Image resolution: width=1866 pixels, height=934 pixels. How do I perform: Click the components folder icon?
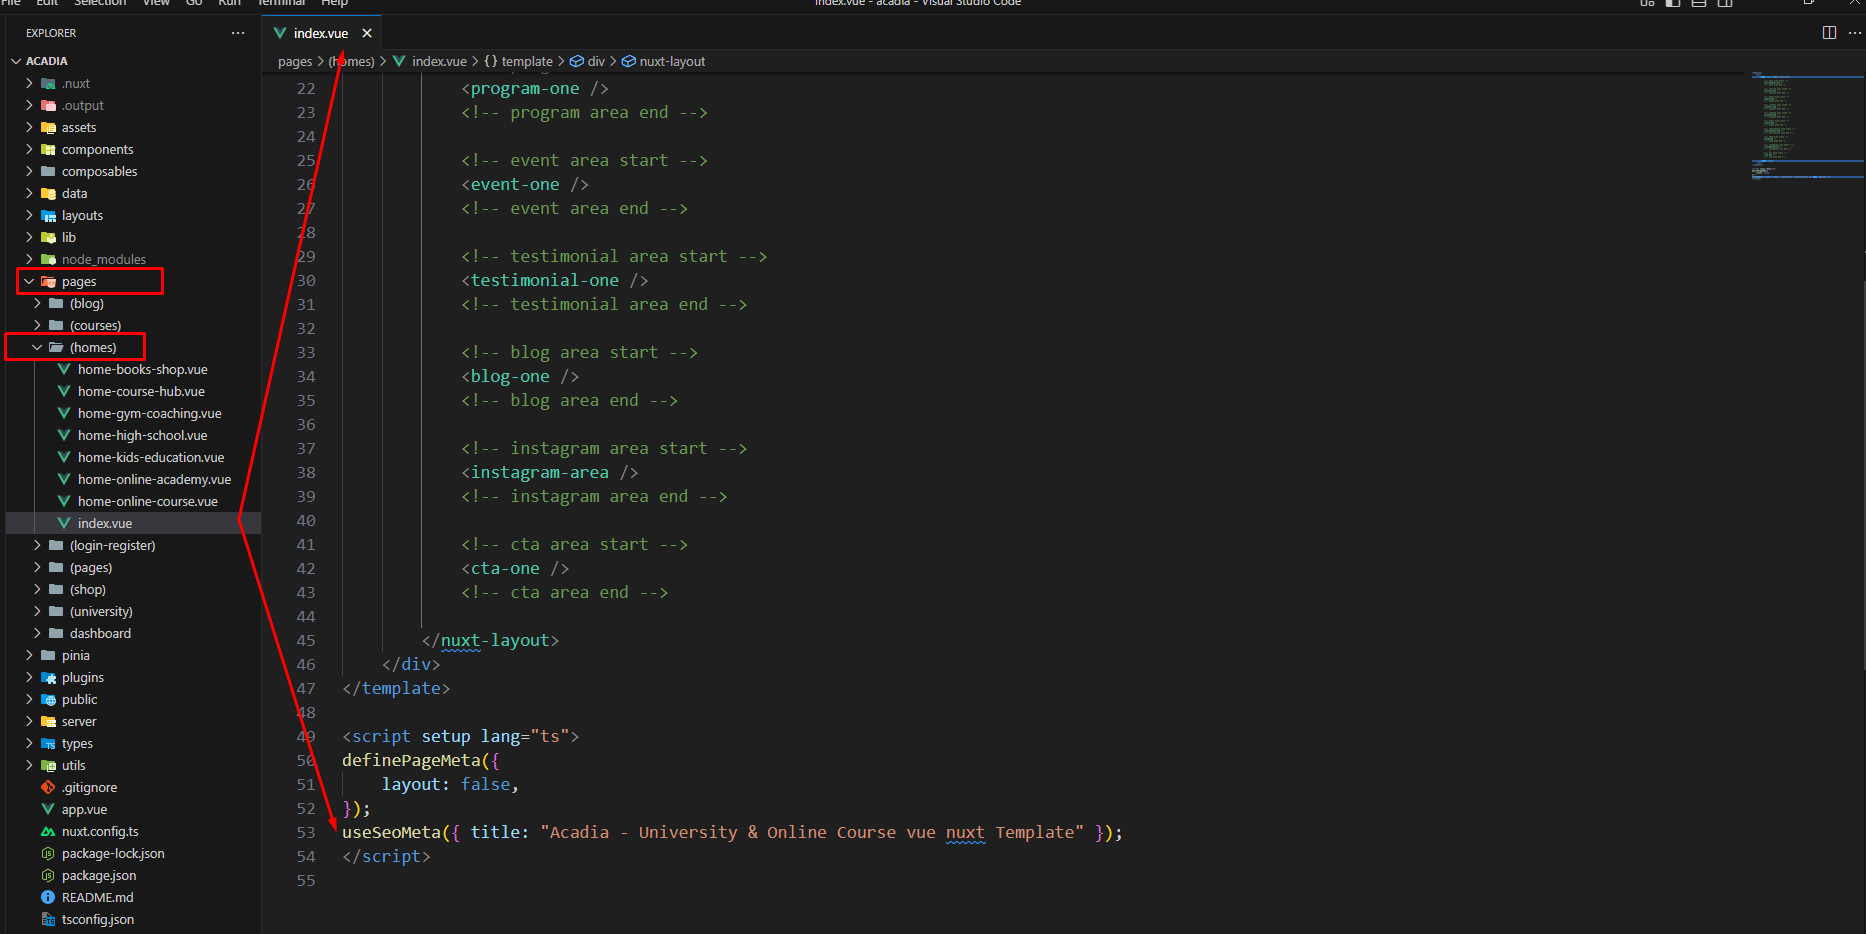(x=48, y=149)
